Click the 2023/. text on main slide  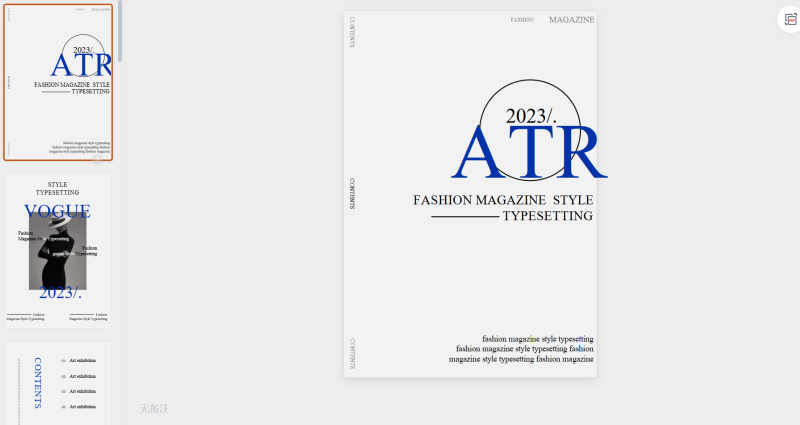(x=531, y=116)
